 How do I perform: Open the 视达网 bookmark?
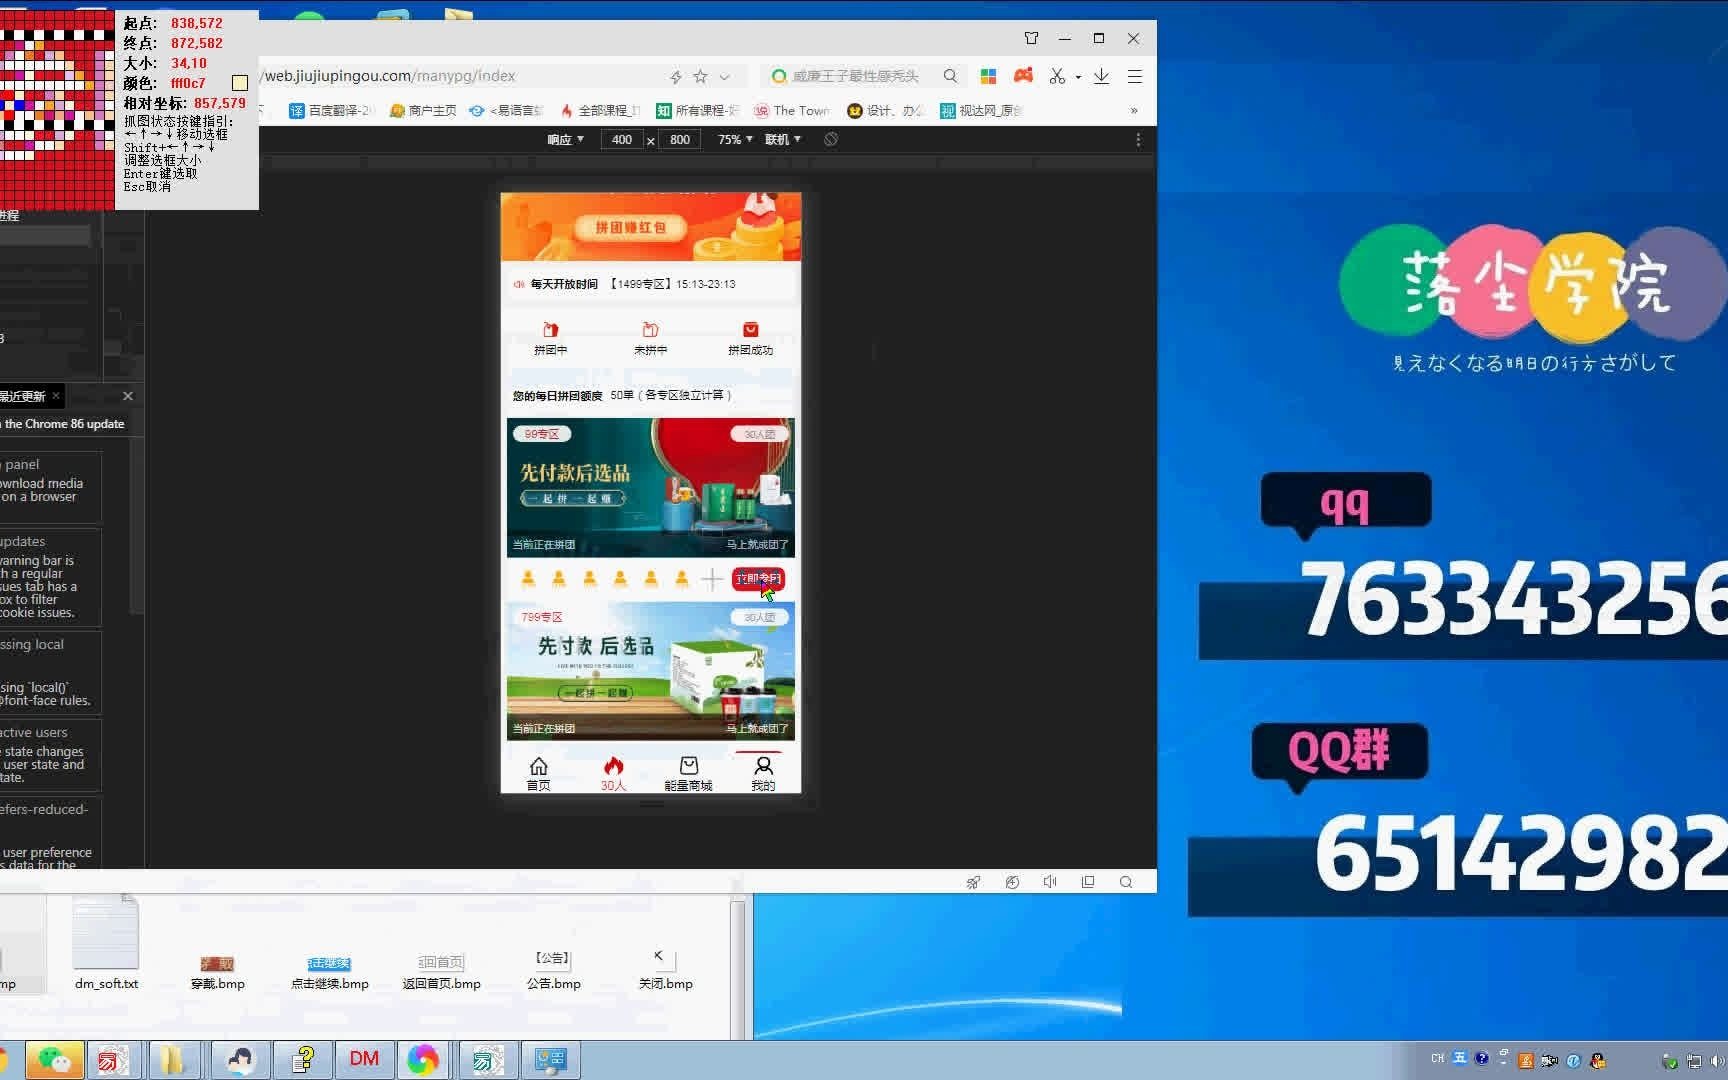[x=980, y=111]
